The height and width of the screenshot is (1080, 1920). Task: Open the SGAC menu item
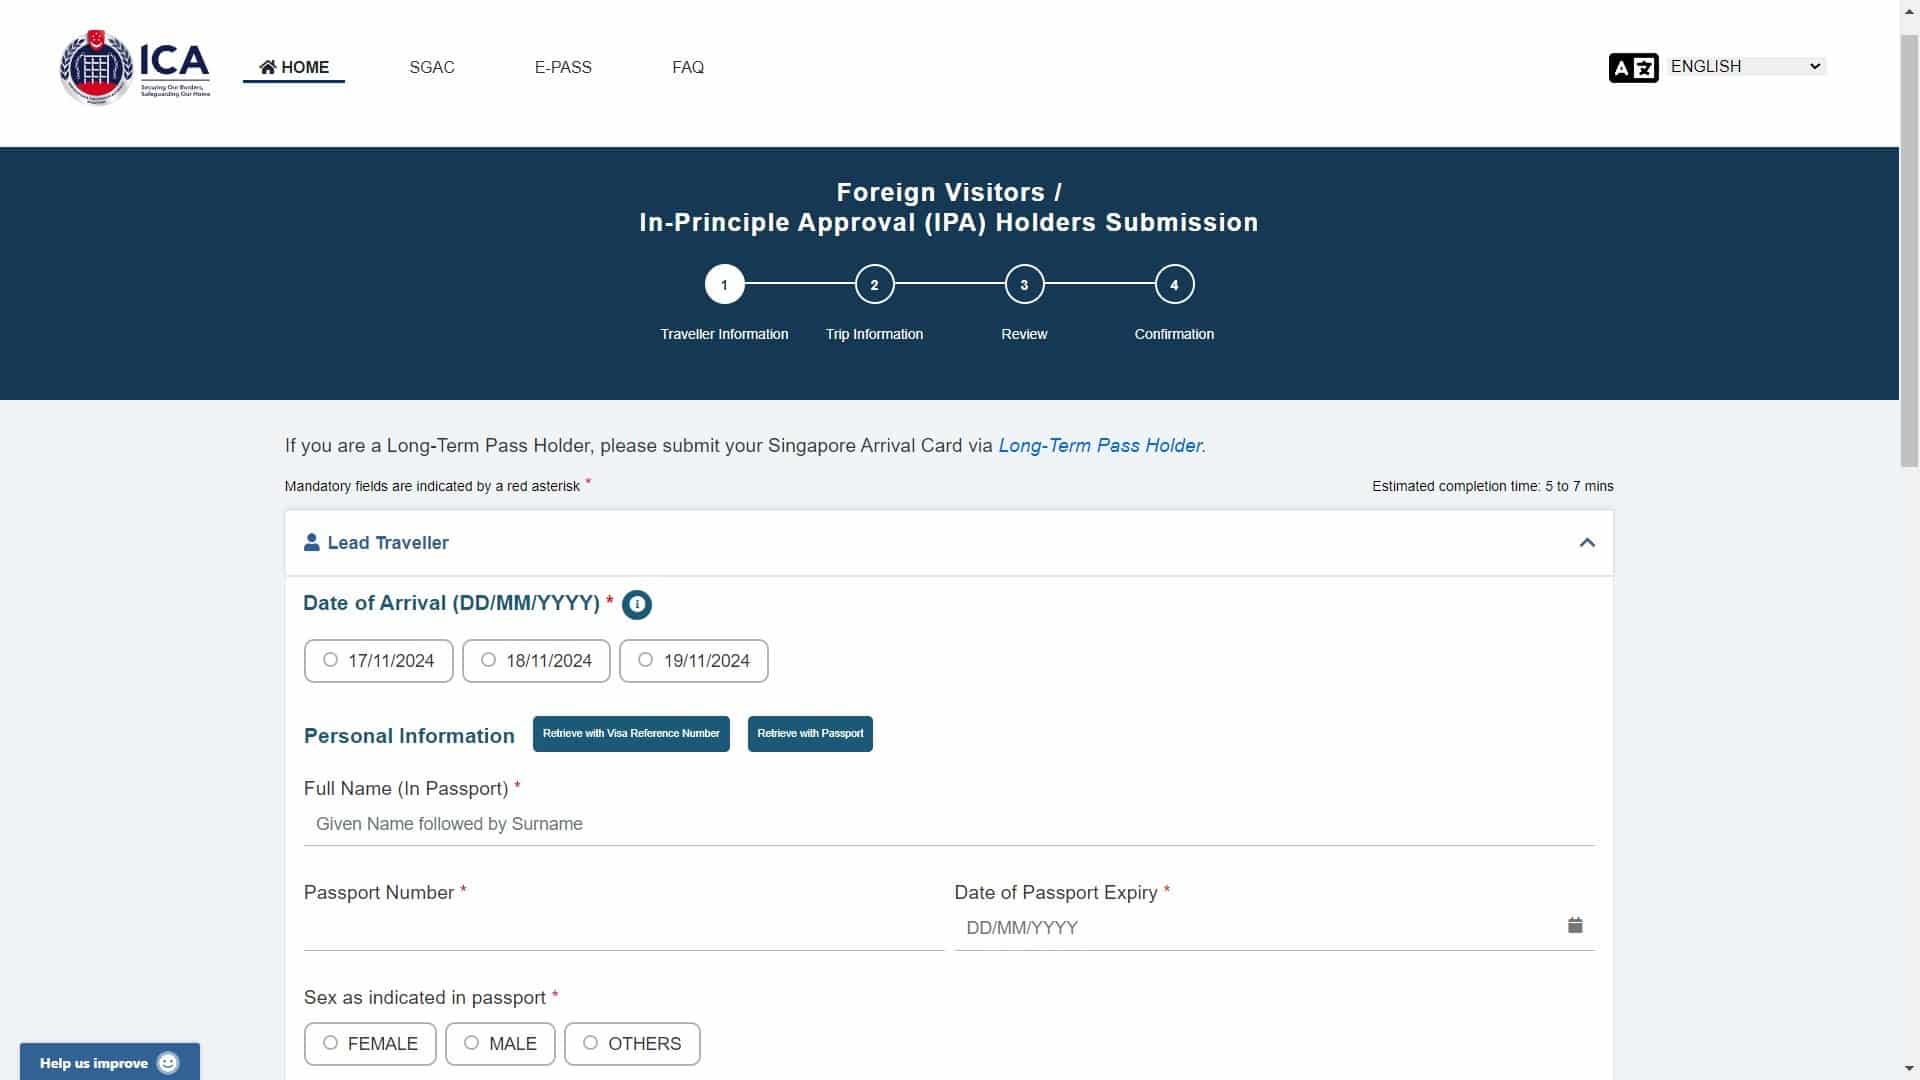(x=432, y=67)
